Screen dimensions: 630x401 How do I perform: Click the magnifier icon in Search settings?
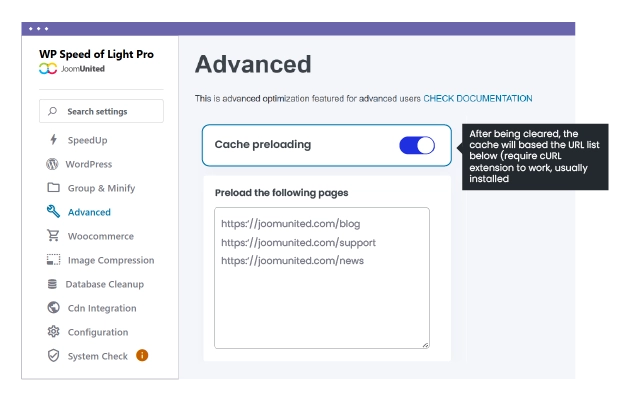click(53, 111)
